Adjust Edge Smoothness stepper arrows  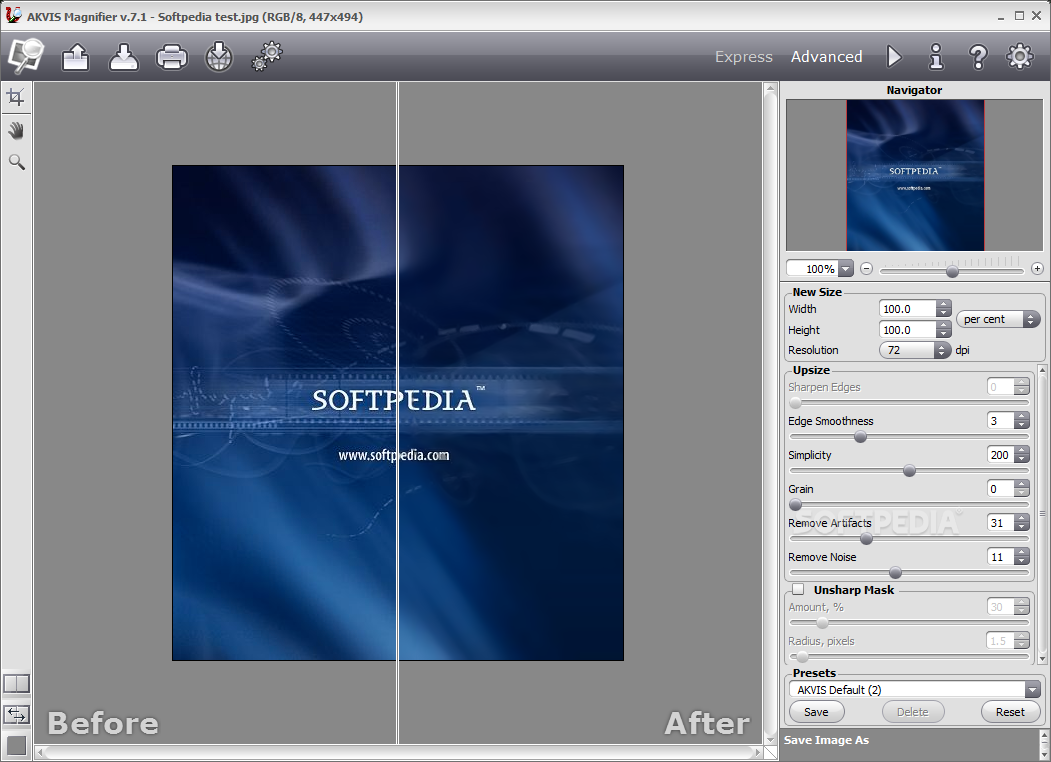coord(1022,421)
